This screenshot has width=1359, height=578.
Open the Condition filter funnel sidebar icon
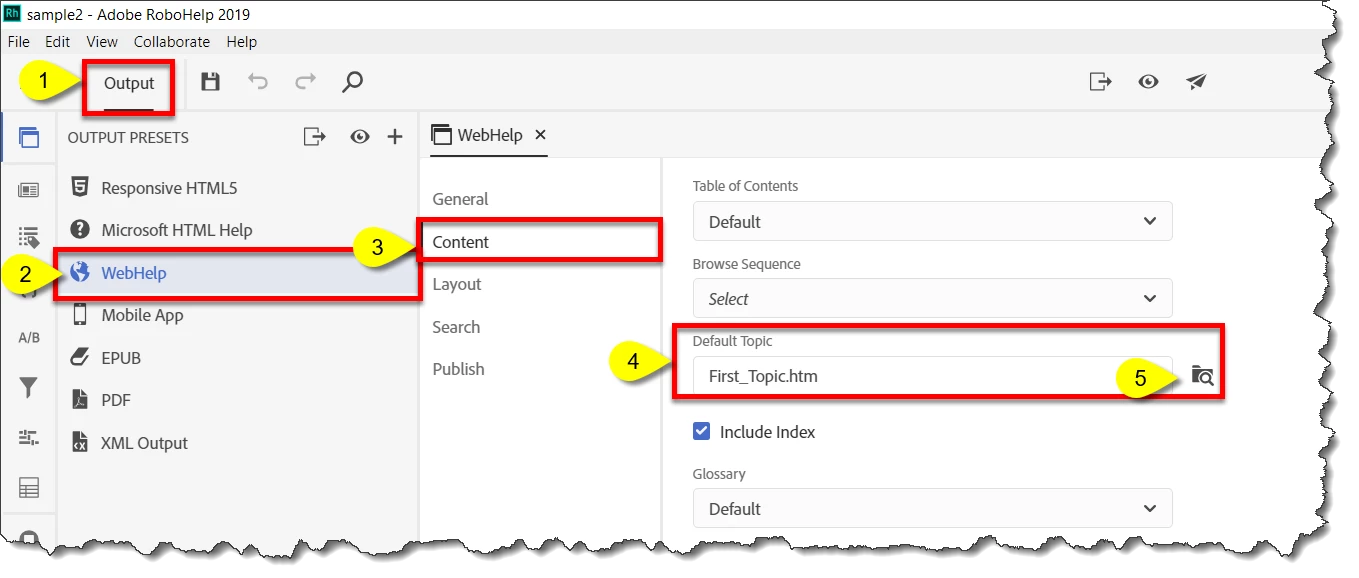click(29, 388)
